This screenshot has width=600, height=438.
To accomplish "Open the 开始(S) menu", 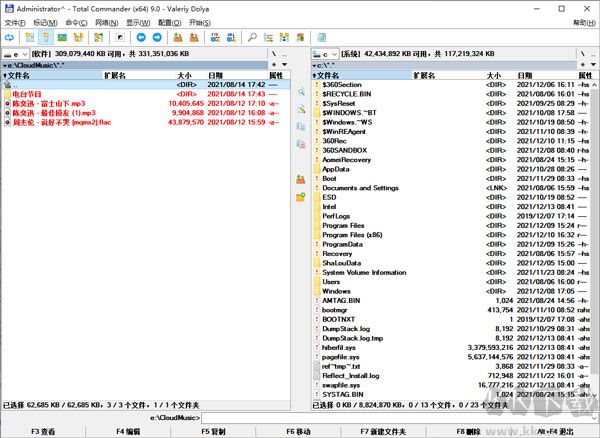I will point(200,23).
